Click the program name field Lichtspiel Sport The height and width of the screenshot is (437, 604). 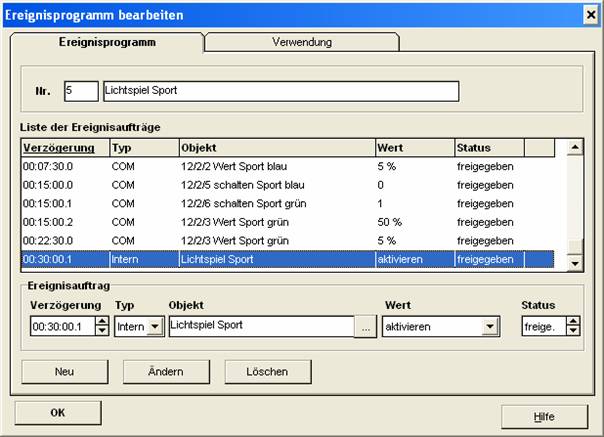click(x=280, y=92)
